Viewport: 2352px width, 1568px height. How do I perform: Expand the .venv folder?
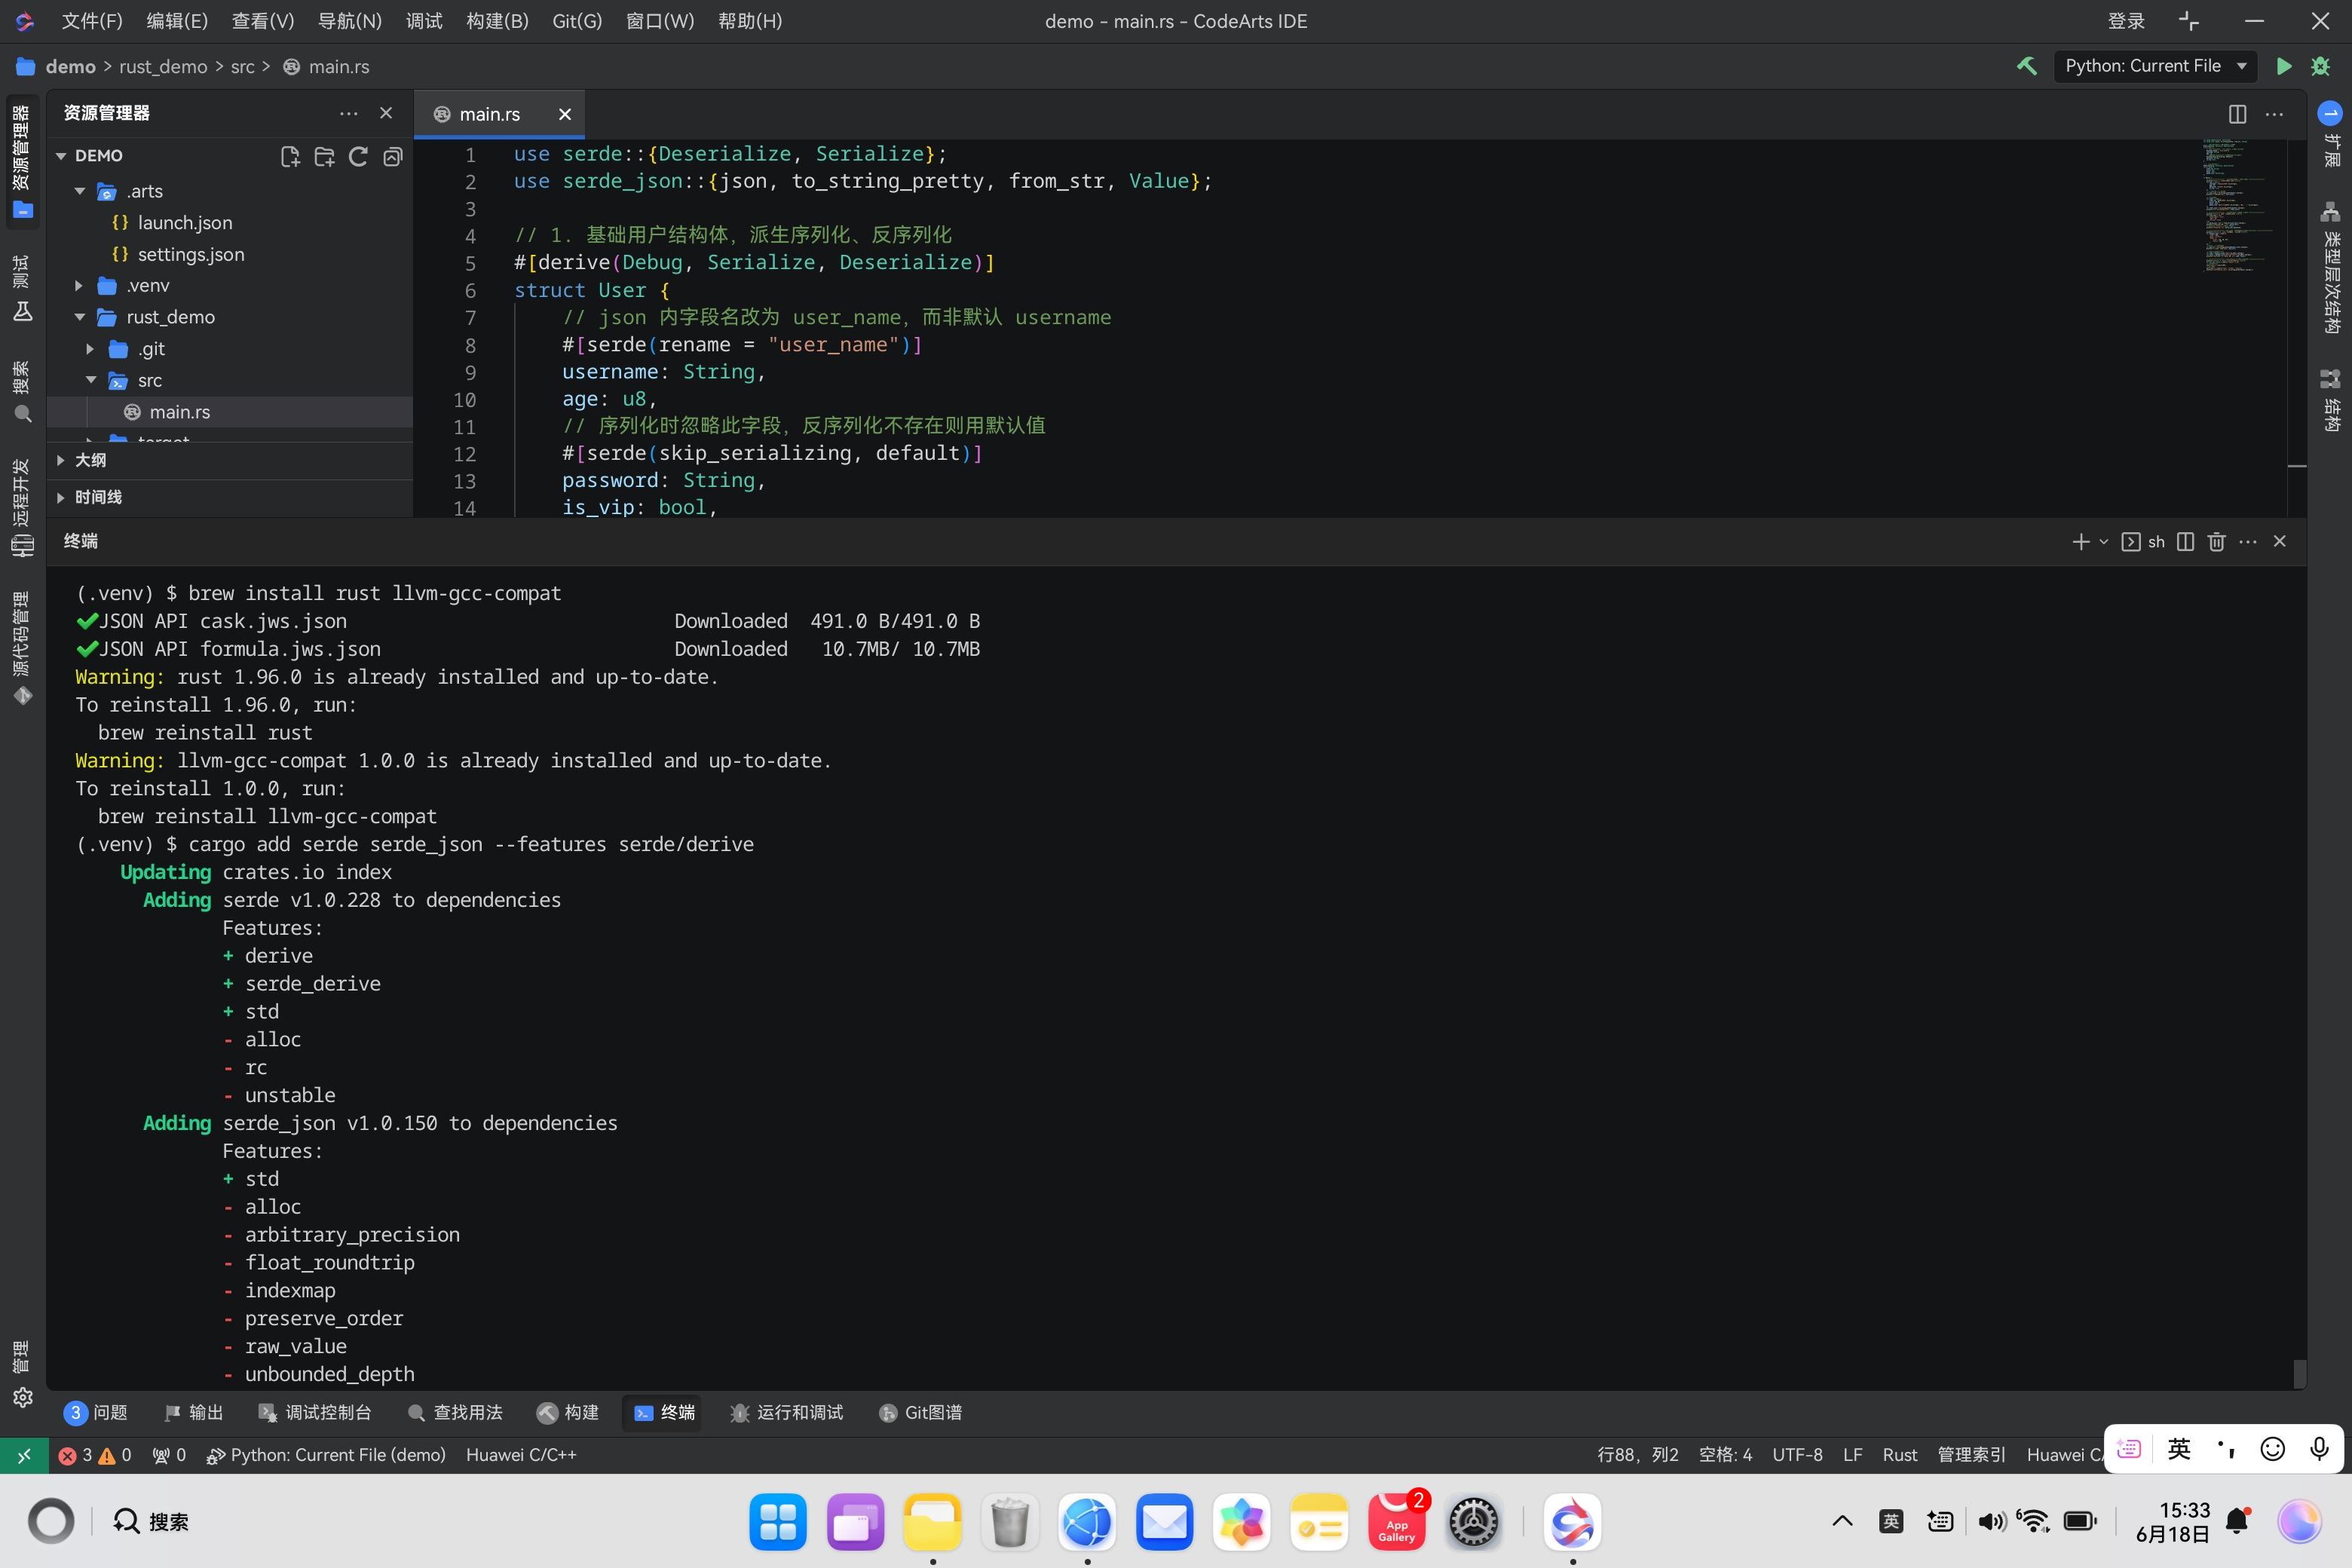coord(79,286)
